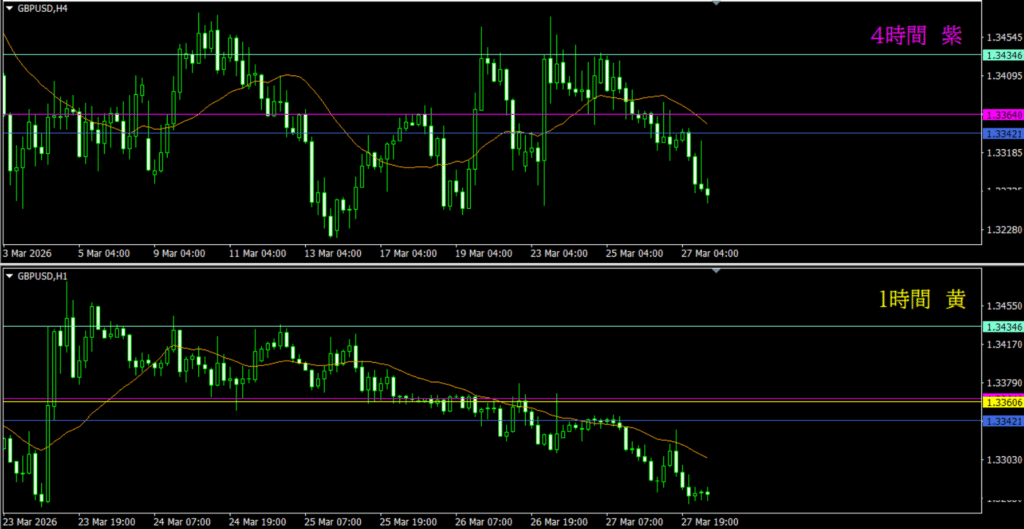This screenshot has height=529, width=1024.
Task: Click the cyan 1.34346 label on H4 chart
Action: click(1002, 54)
